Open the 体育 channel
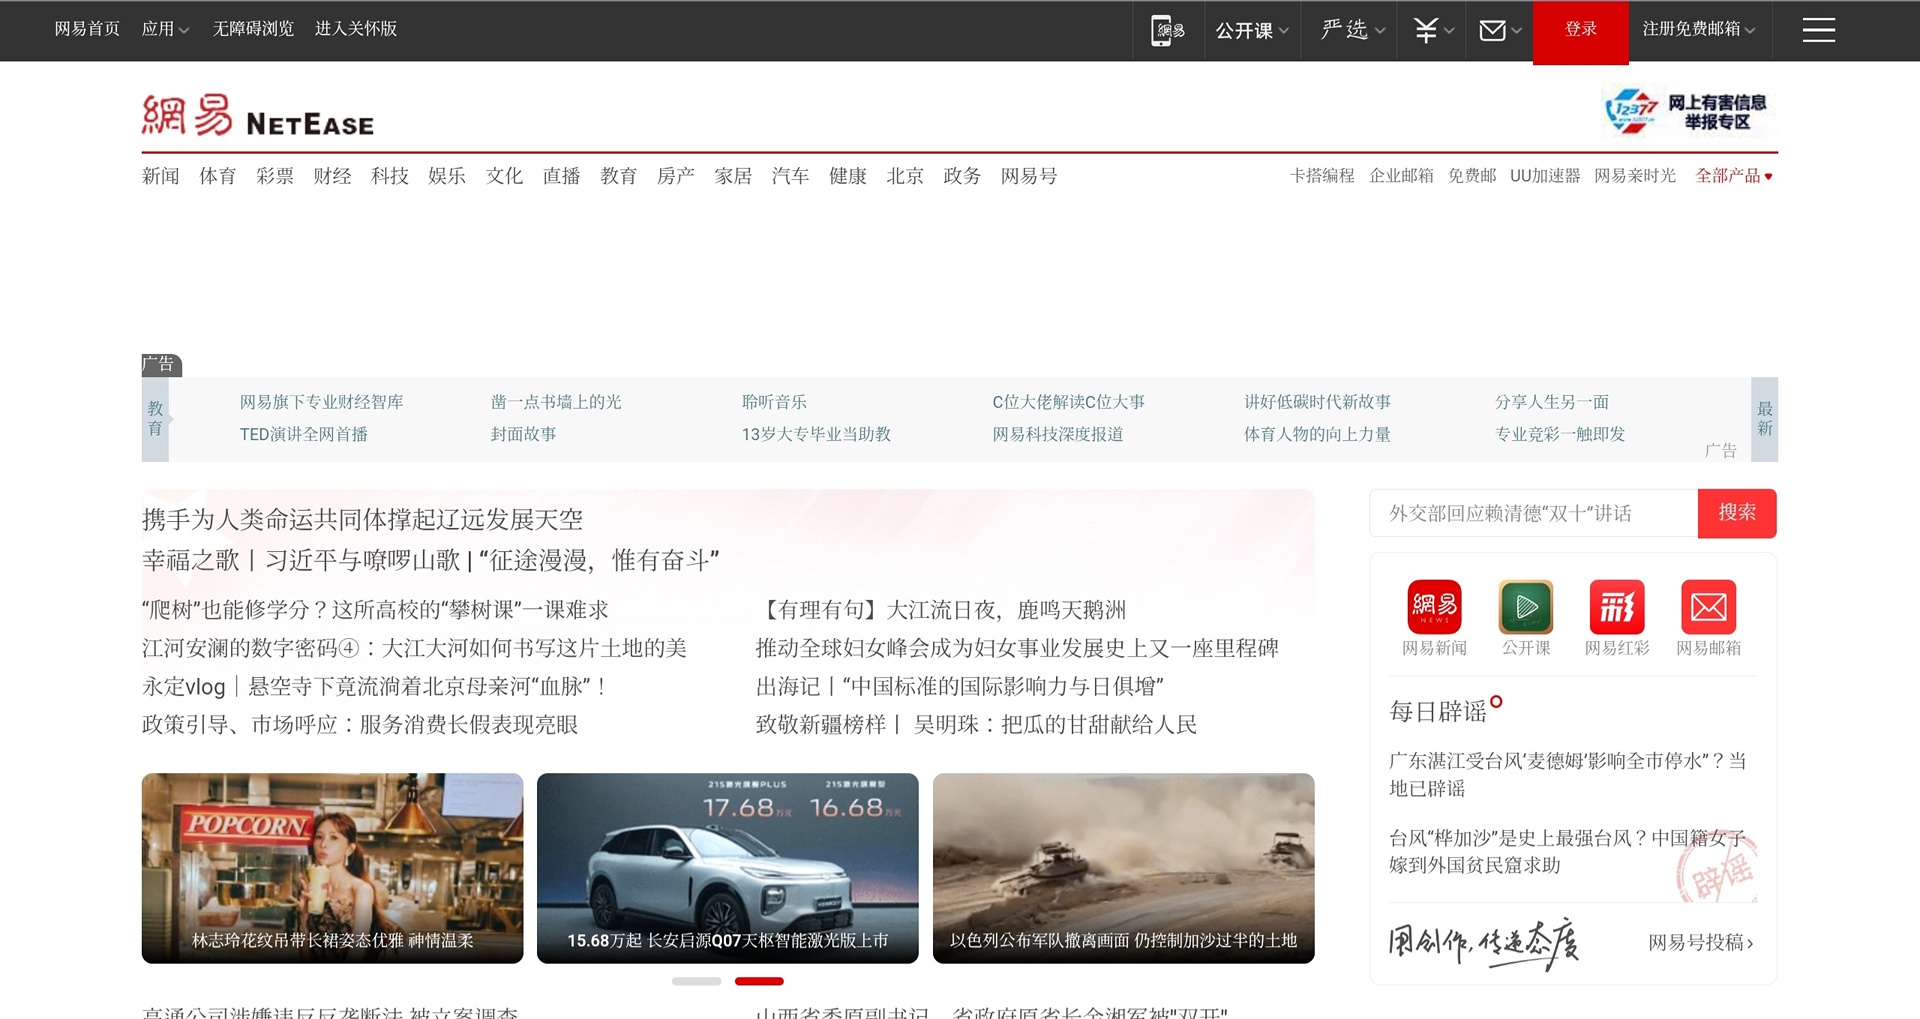 tap(218, 176)
